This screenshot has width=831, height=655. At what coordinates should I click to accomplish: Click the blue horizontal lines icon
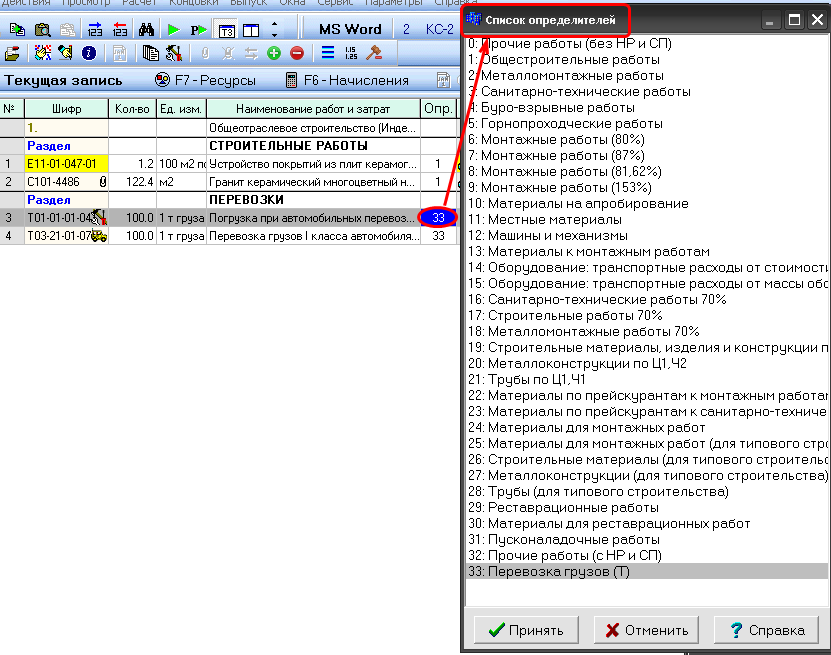(328, 53)
